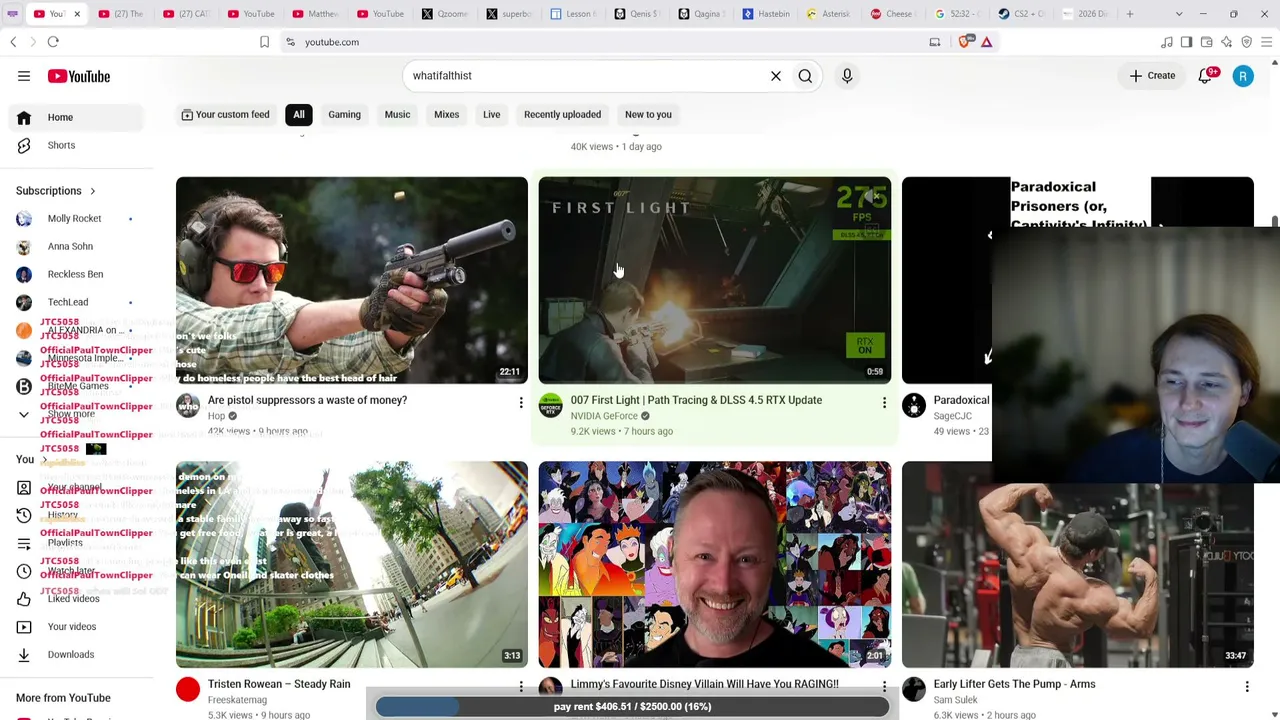Select the Live filter chip

tap(491, 114)
